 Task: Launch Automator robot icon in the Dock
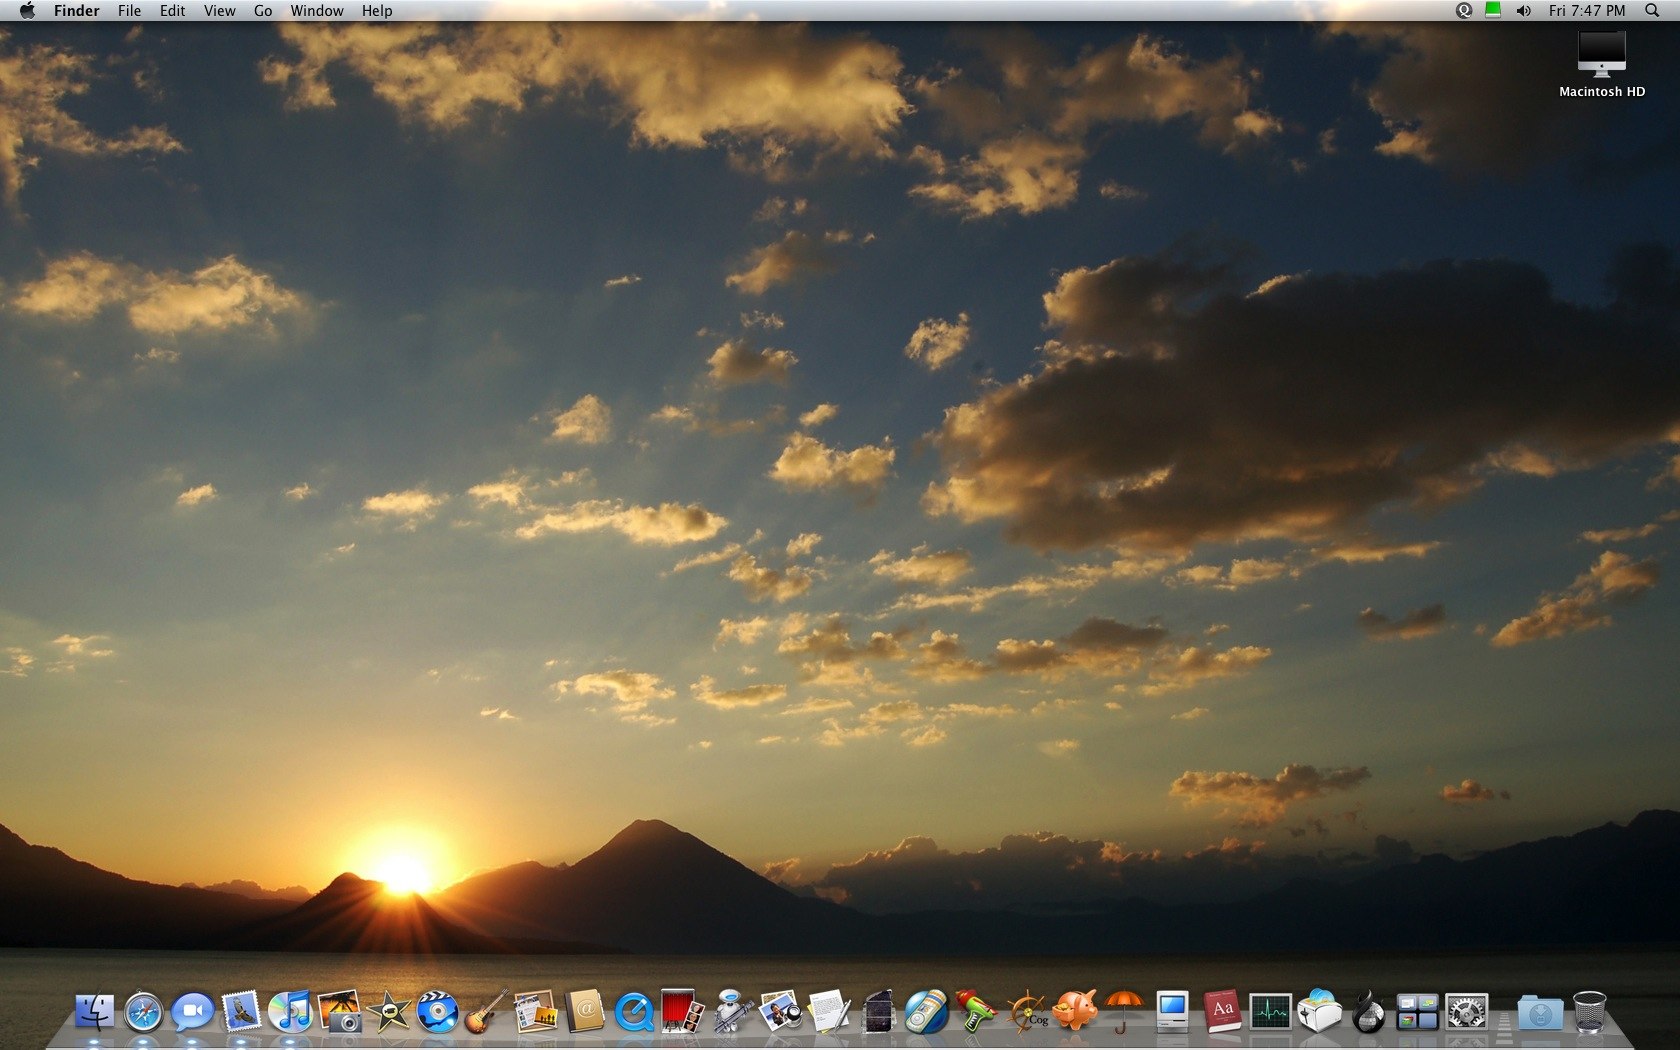[x=731, y=1012]
